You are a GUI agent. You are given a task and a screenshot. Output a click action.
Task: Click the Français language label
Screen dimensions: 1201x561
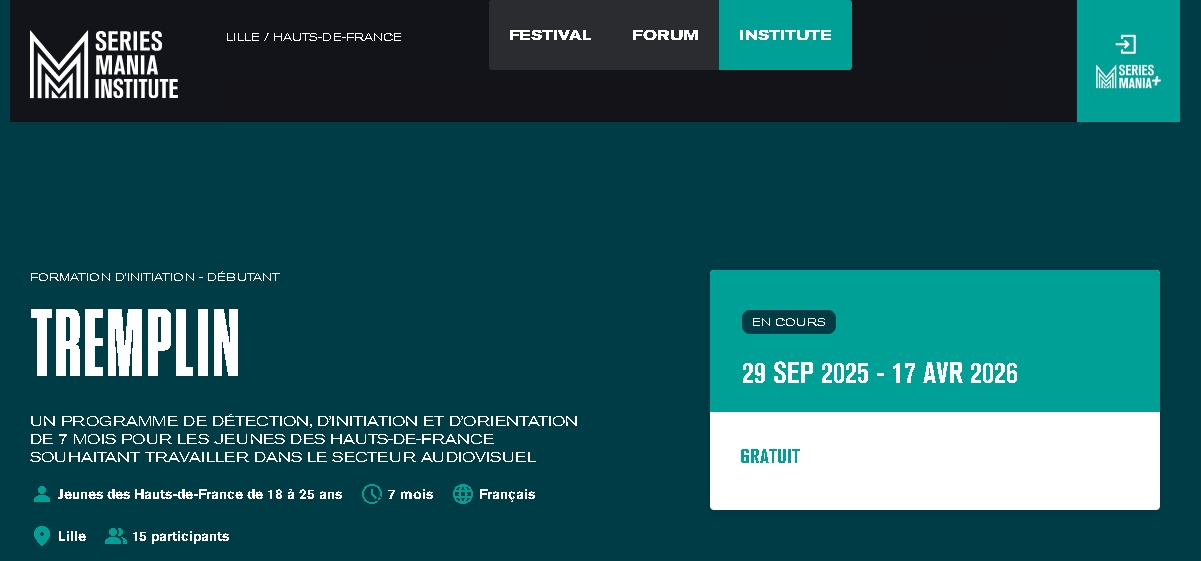[x=507, y=494]
